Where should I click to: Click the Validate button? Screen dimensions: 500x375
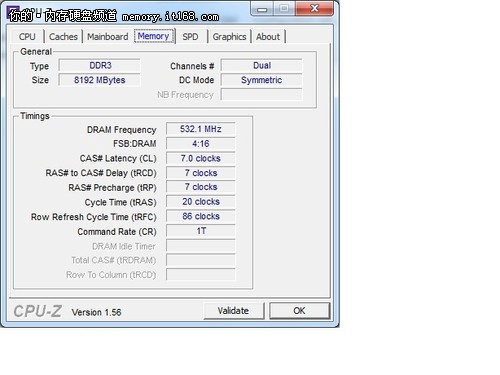[x=233, y=311]
